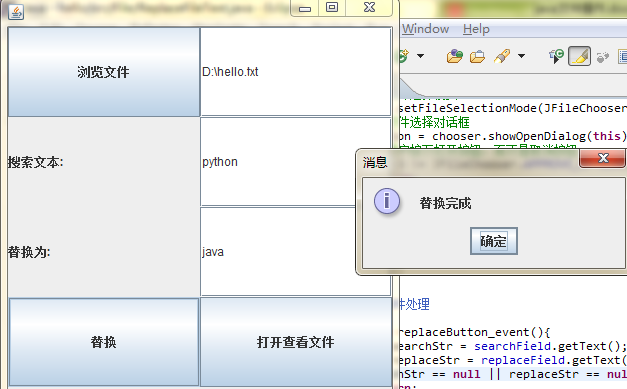Toggle Eclipse's breadcrumb icon with green C
This screenshot has height=389, width=627.
(x=556, y=56)
